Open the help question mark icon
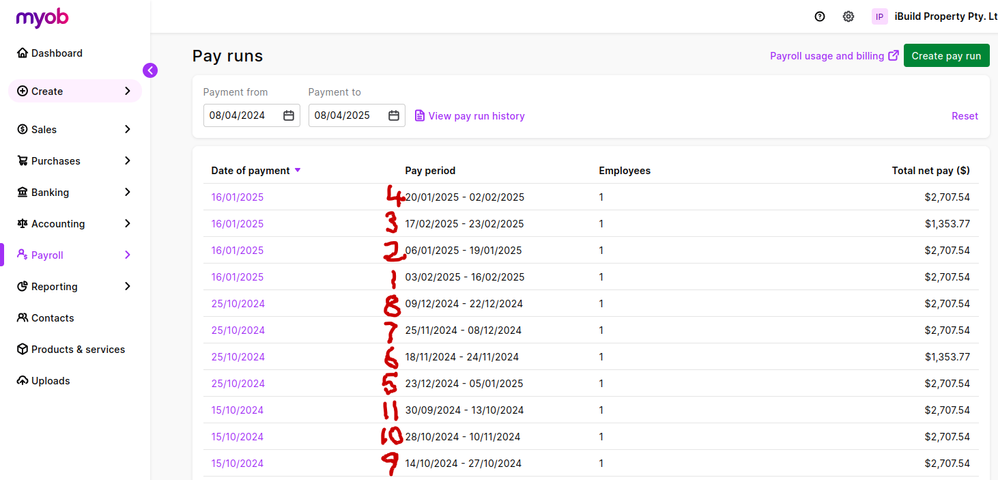This screenshot has width=998, height=480. point(820,16)
